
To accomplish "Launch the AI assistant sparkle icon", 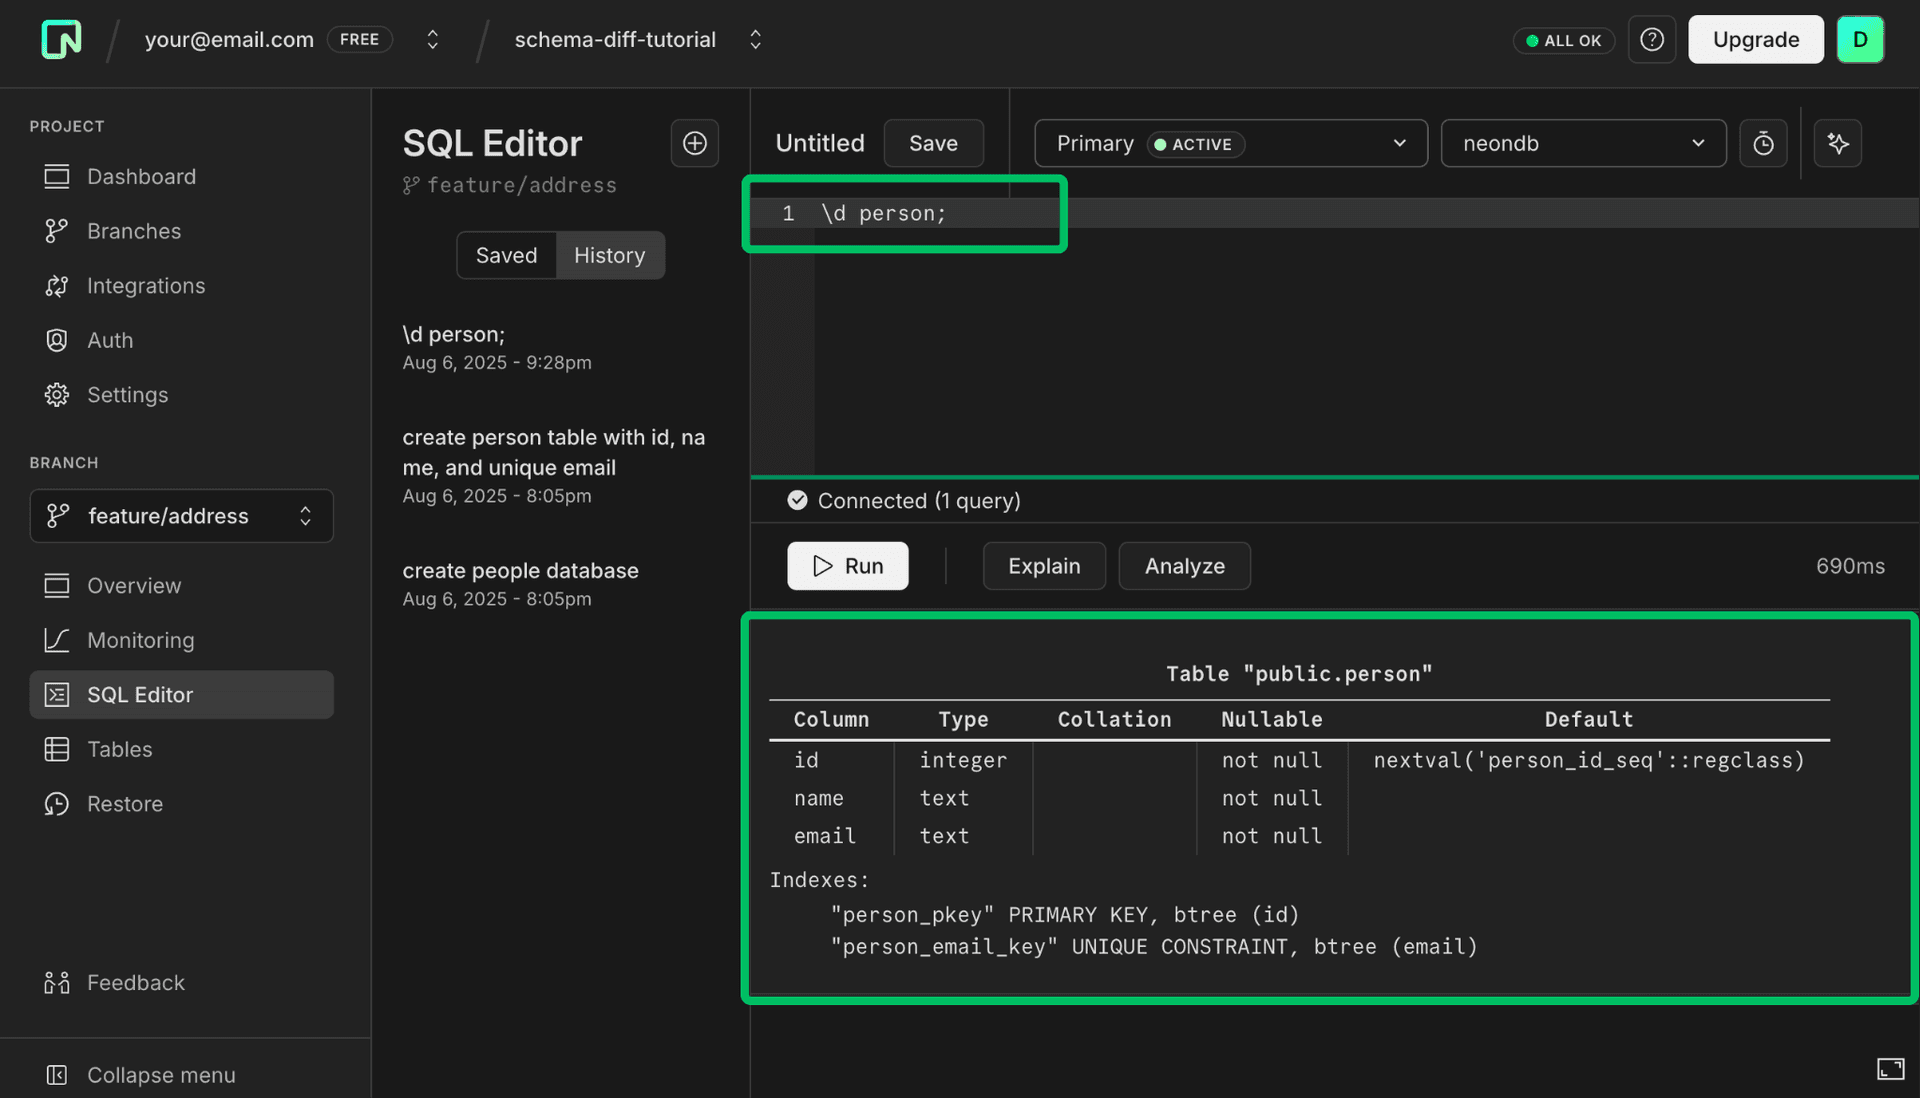I will (1837, 143).
